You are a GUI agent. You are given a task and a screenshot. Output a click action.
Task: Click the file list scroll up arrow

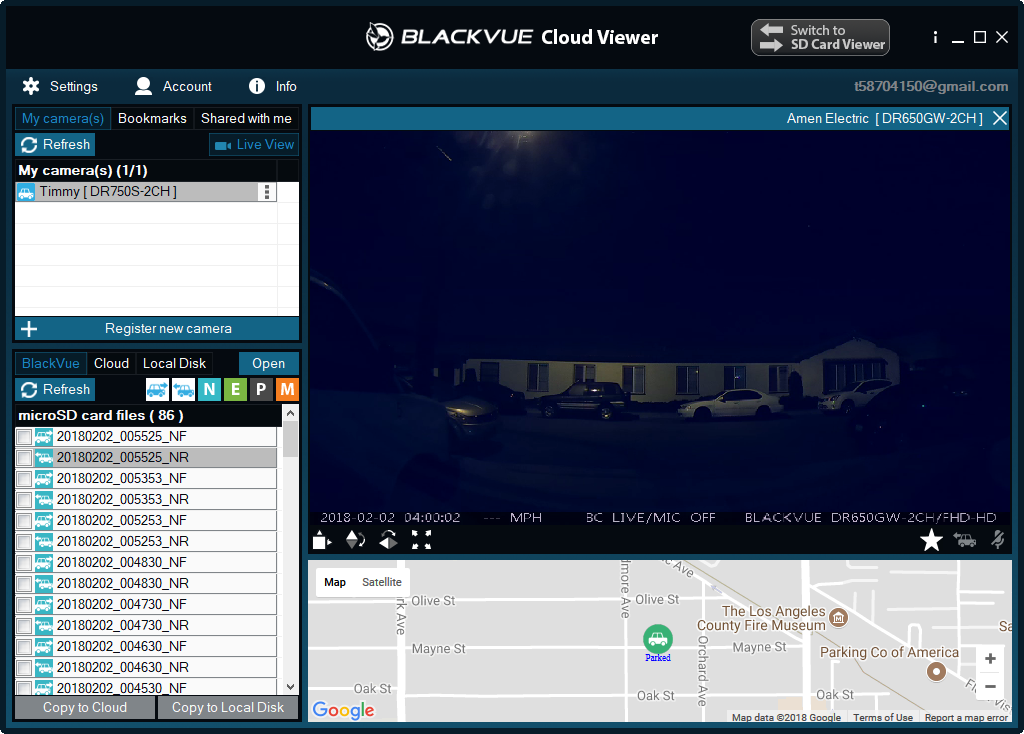coord(291,413)
